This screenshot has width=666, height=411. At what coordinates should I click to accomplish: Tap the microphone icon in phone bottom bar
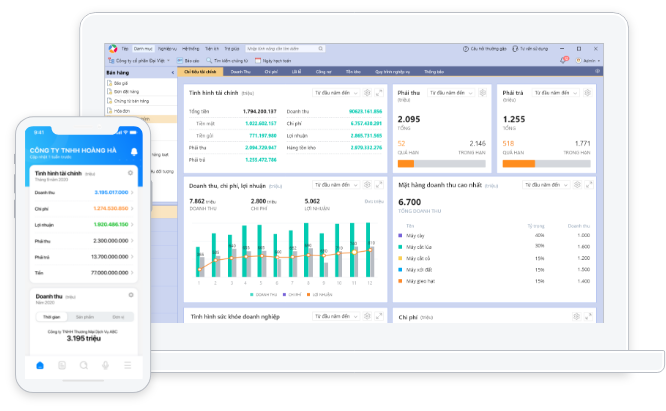click(x=106, y=365)
